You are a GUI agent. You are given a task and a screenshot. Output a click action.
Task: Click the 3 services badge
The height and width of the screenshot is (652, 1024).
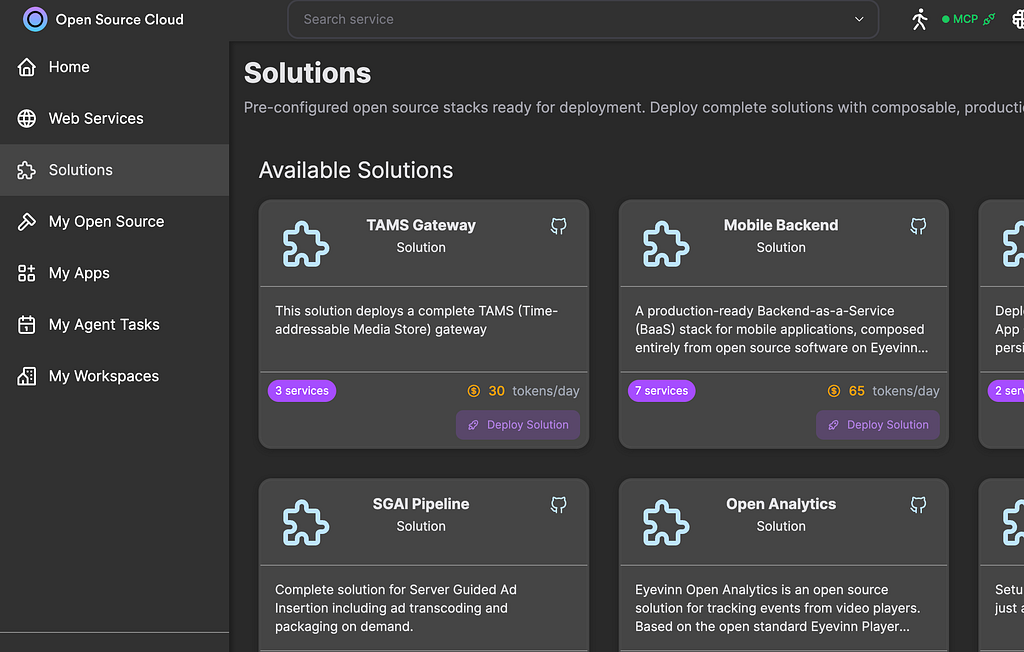click(x=302, y=391)
